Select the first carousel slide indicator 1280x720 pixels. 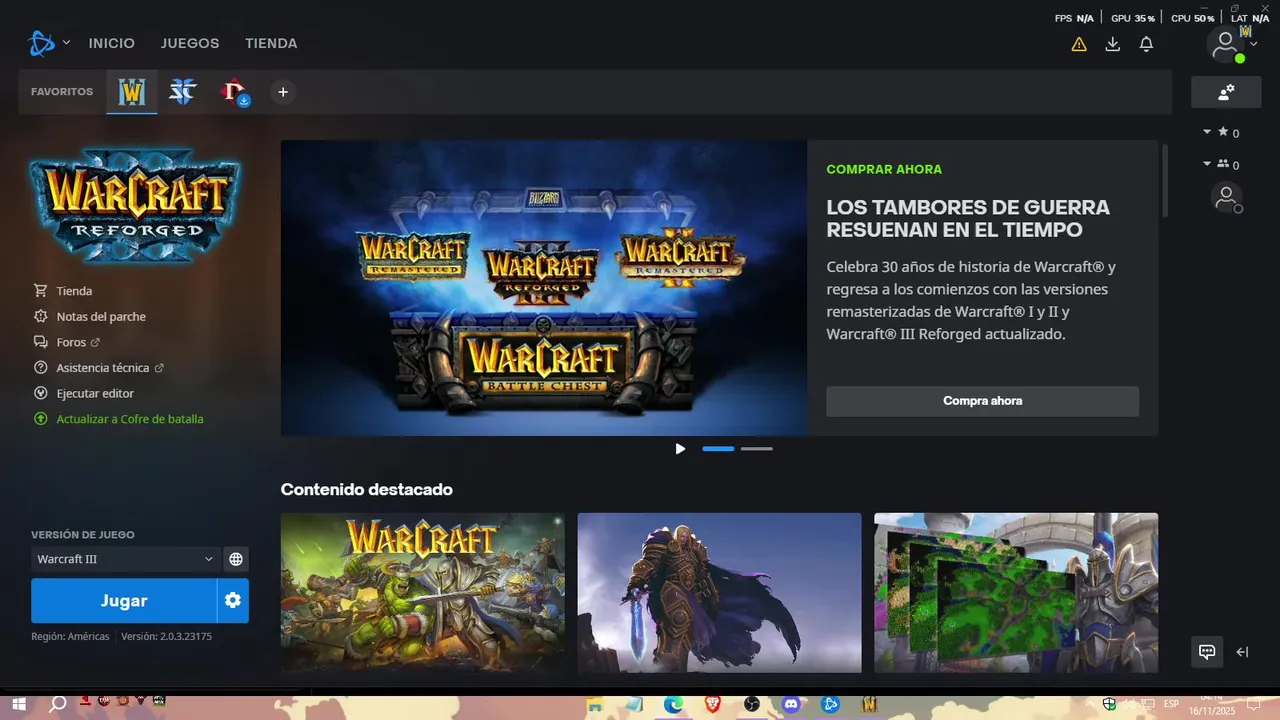tap(718, 449)
